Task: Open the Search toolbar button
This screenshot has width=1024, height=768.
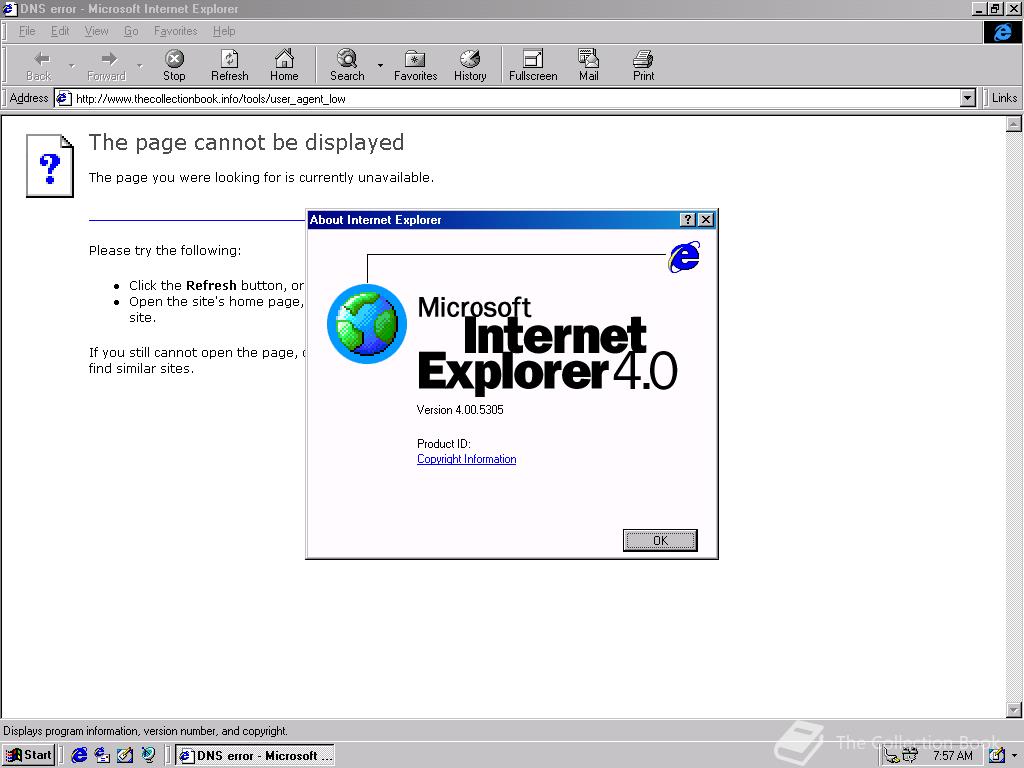Action: tap(347, 65)
